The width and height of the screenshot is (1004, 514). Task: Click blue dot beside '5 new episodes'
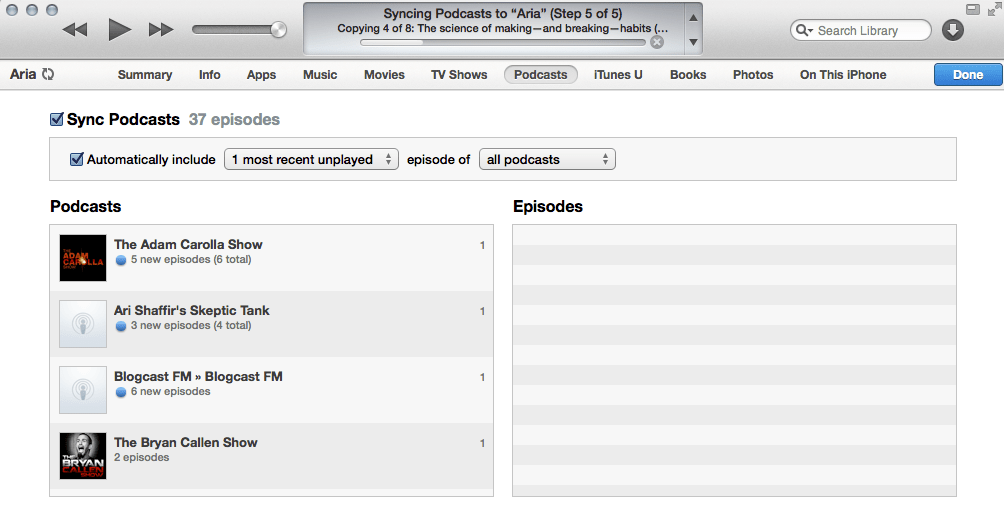pos(120,261)
